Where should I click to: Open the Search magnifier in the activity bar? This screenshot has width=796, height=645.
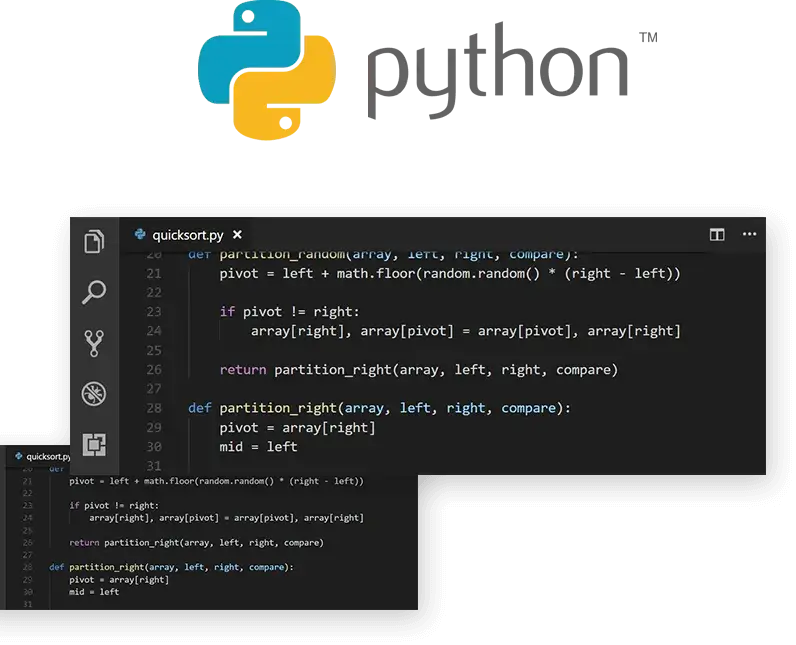coord(94,292)
